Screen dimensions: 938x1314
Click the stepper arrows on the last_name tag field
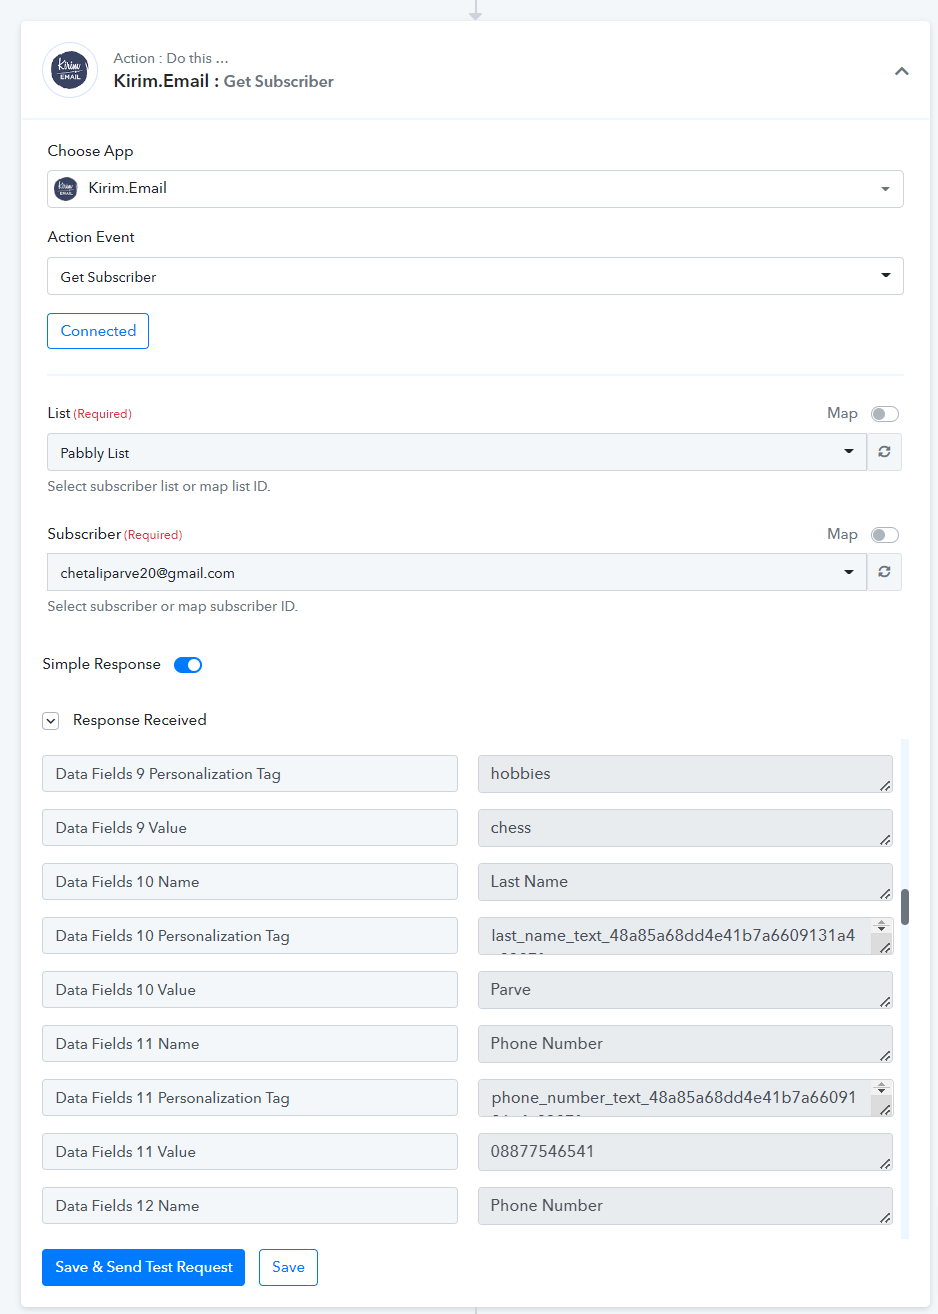coord(881,927)
